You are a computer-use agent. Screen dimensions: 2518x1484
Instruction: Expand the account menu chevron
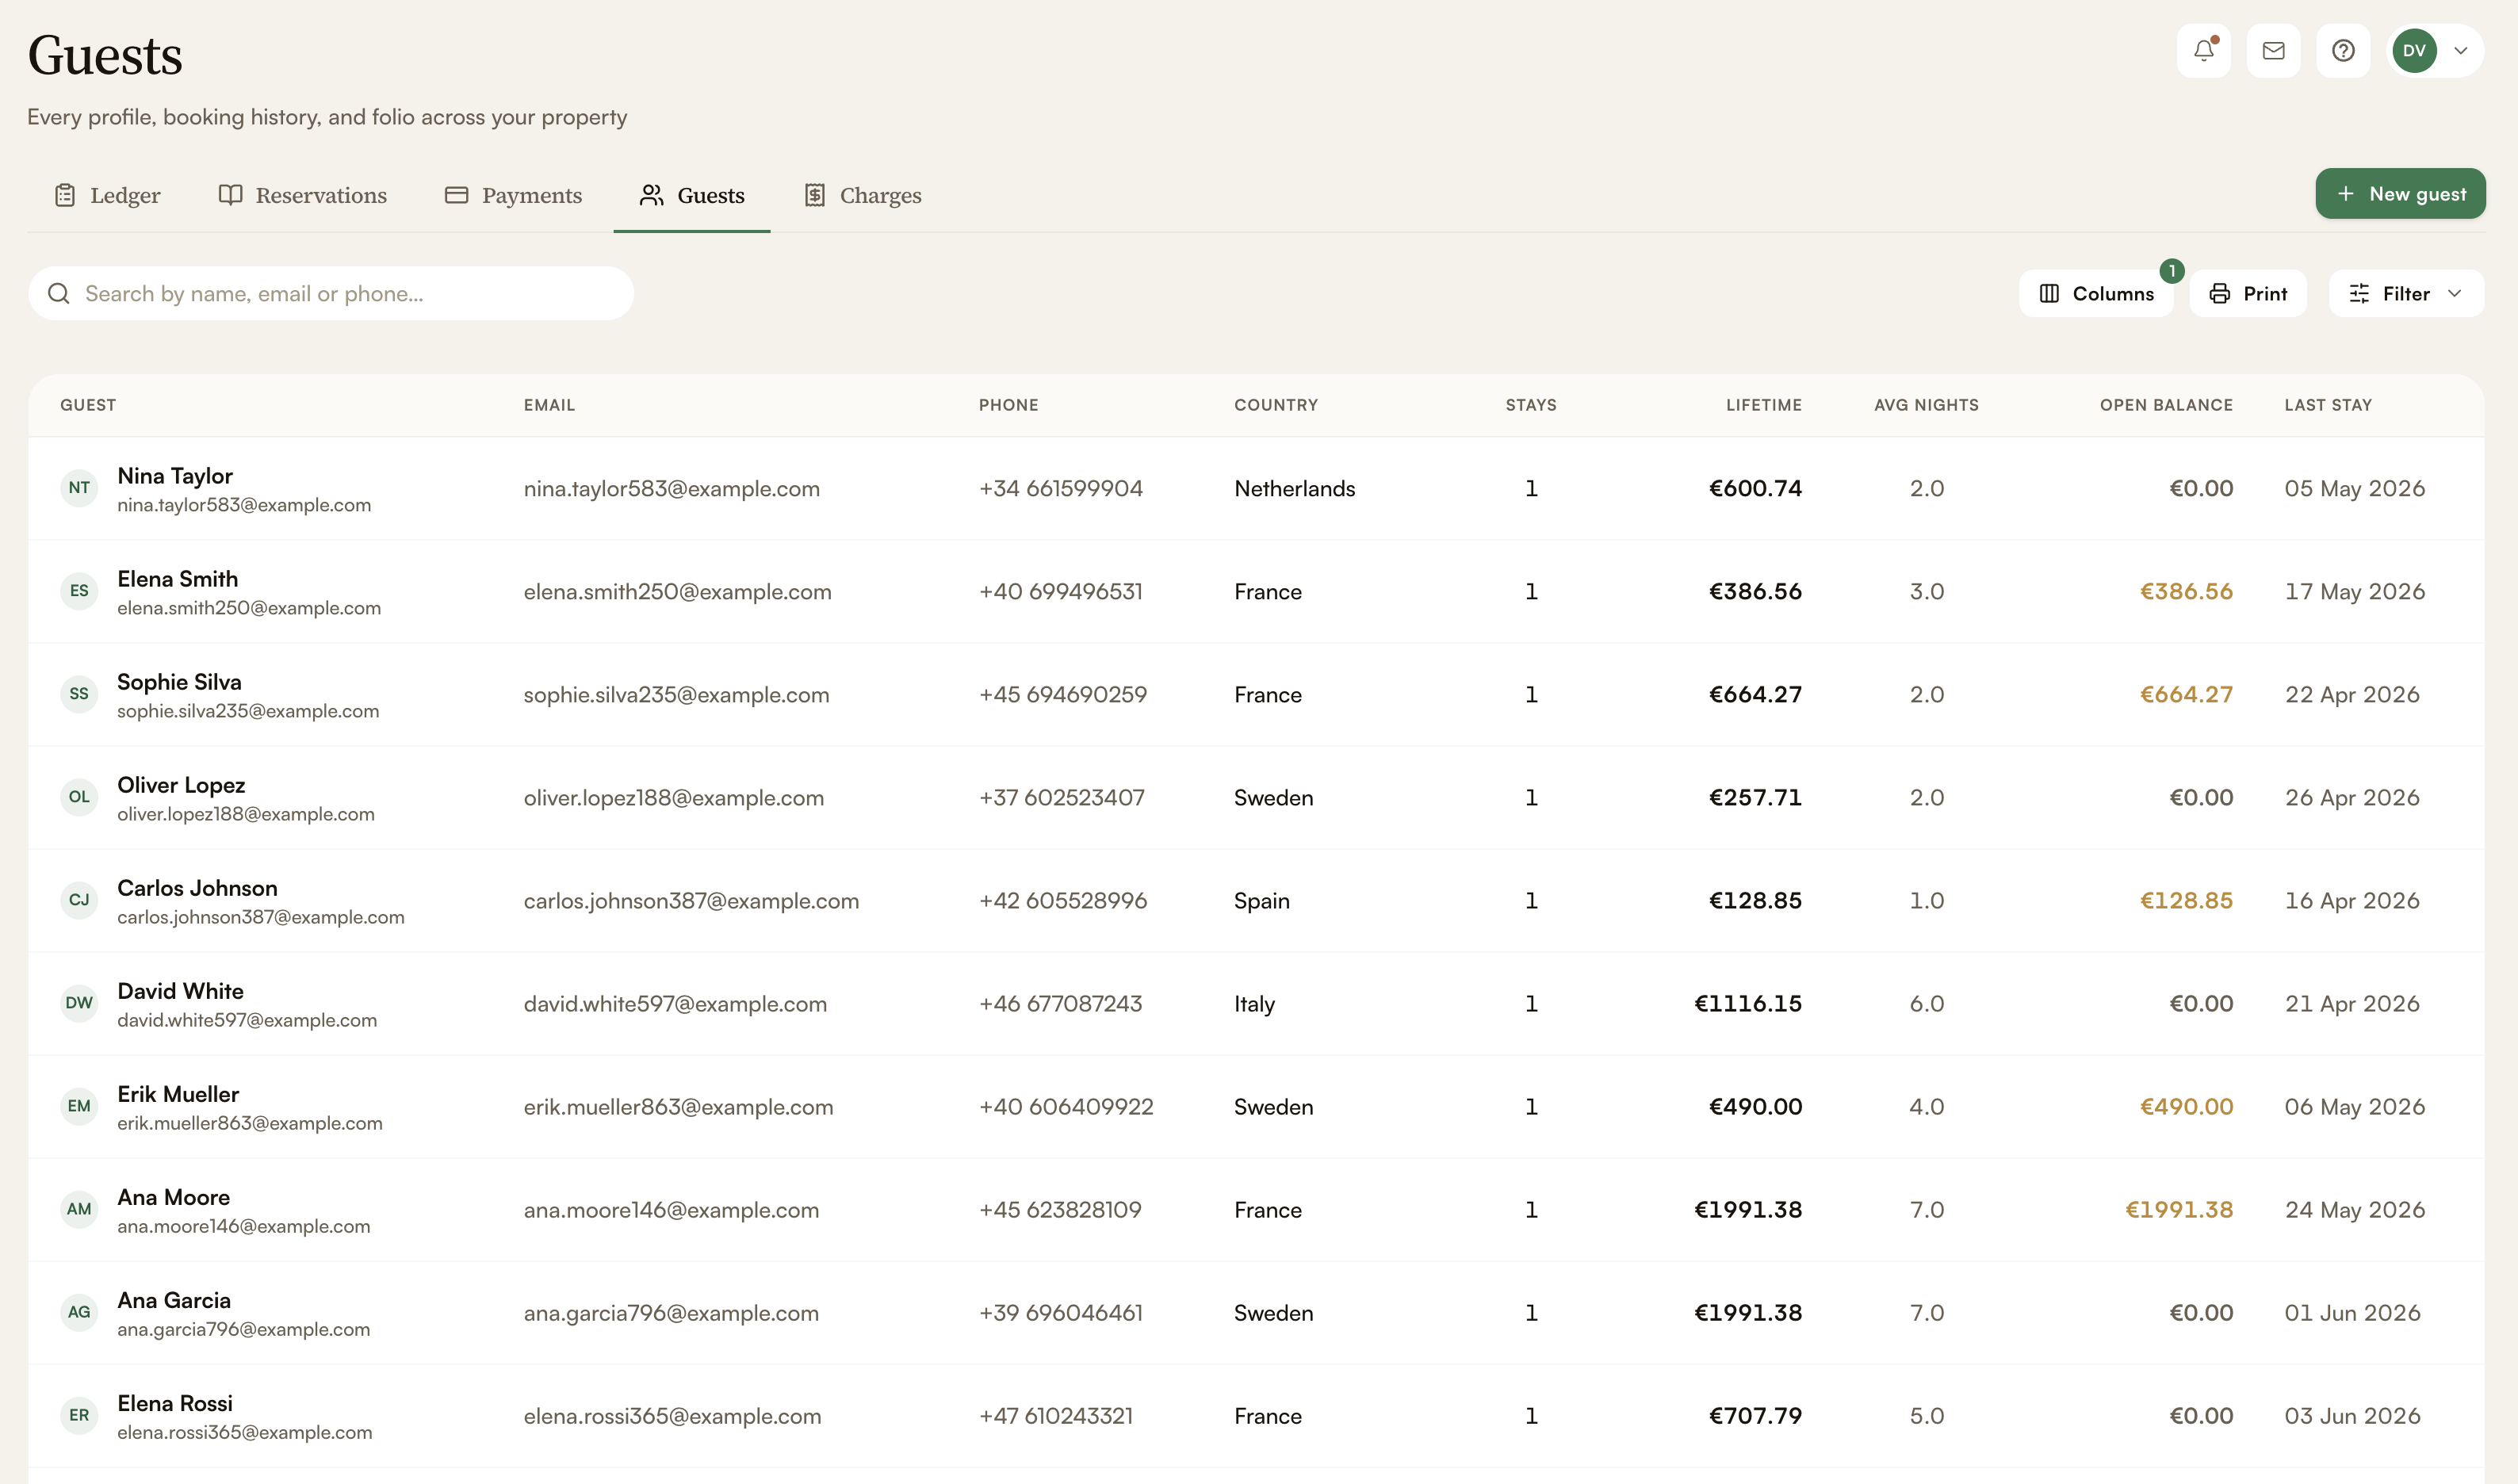pyautogui.click(x=2461, y=50)
